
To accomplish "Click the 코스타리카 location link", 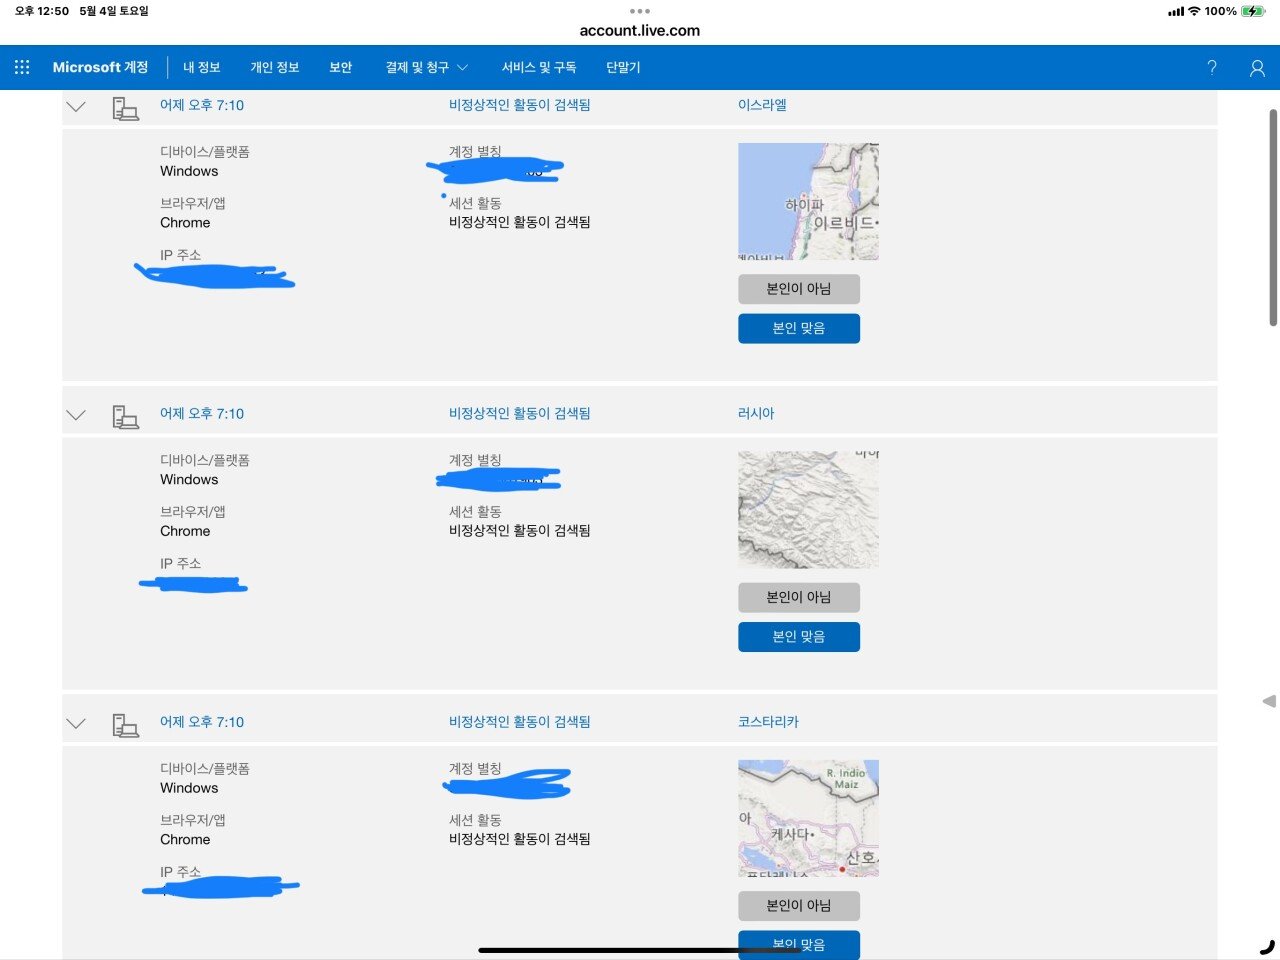I will coord(768,722).
